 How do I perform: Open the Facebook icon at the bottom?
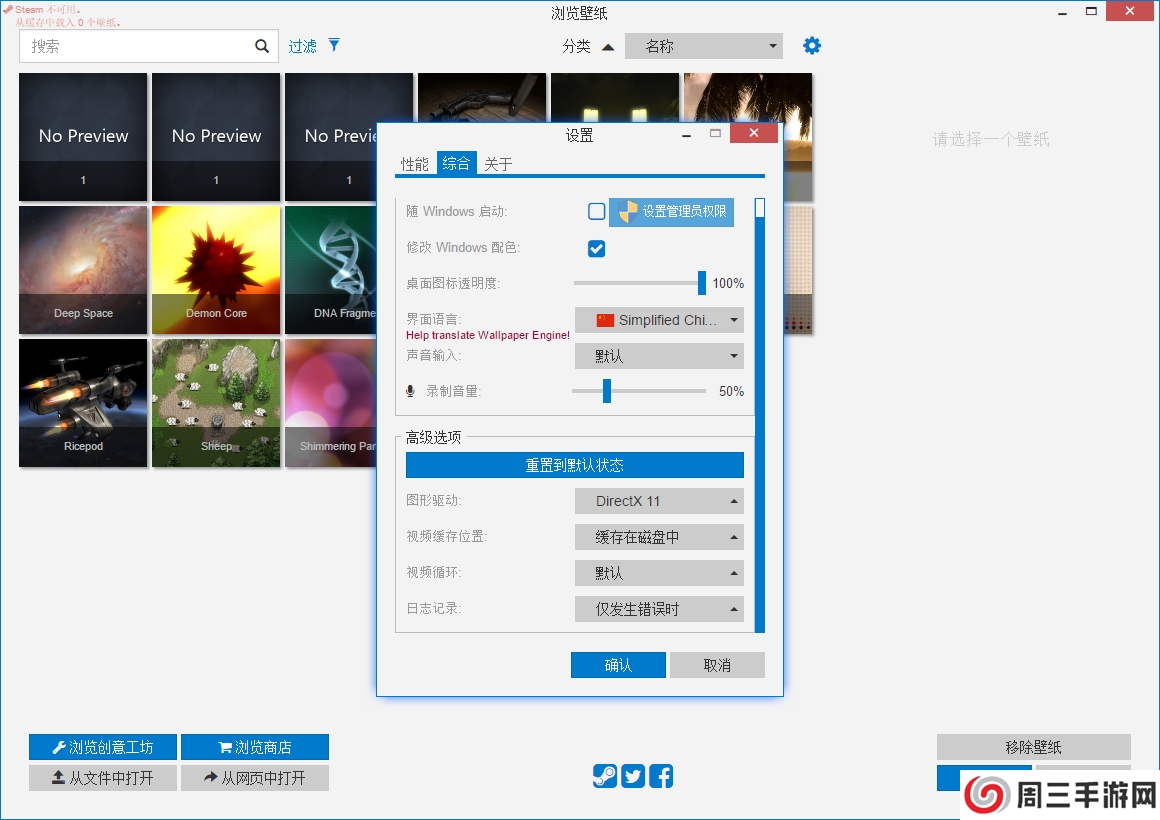[x=660, y=776]
